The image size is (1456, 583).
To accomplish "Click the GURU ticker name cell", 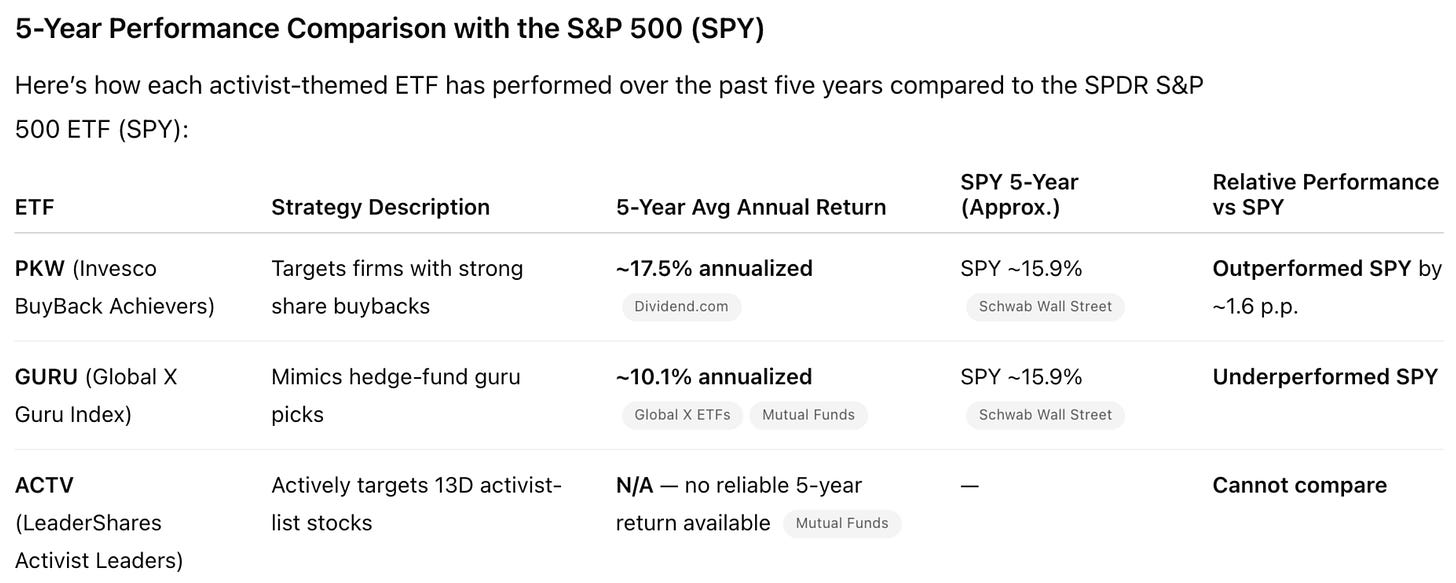I will [96, 395].
